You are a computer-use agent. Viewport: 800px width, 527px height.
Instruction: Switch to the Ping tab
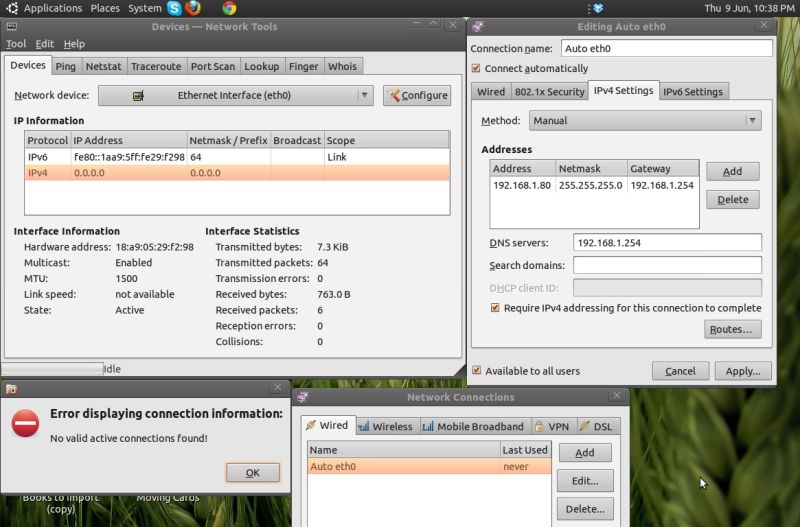tap(65, 66)
